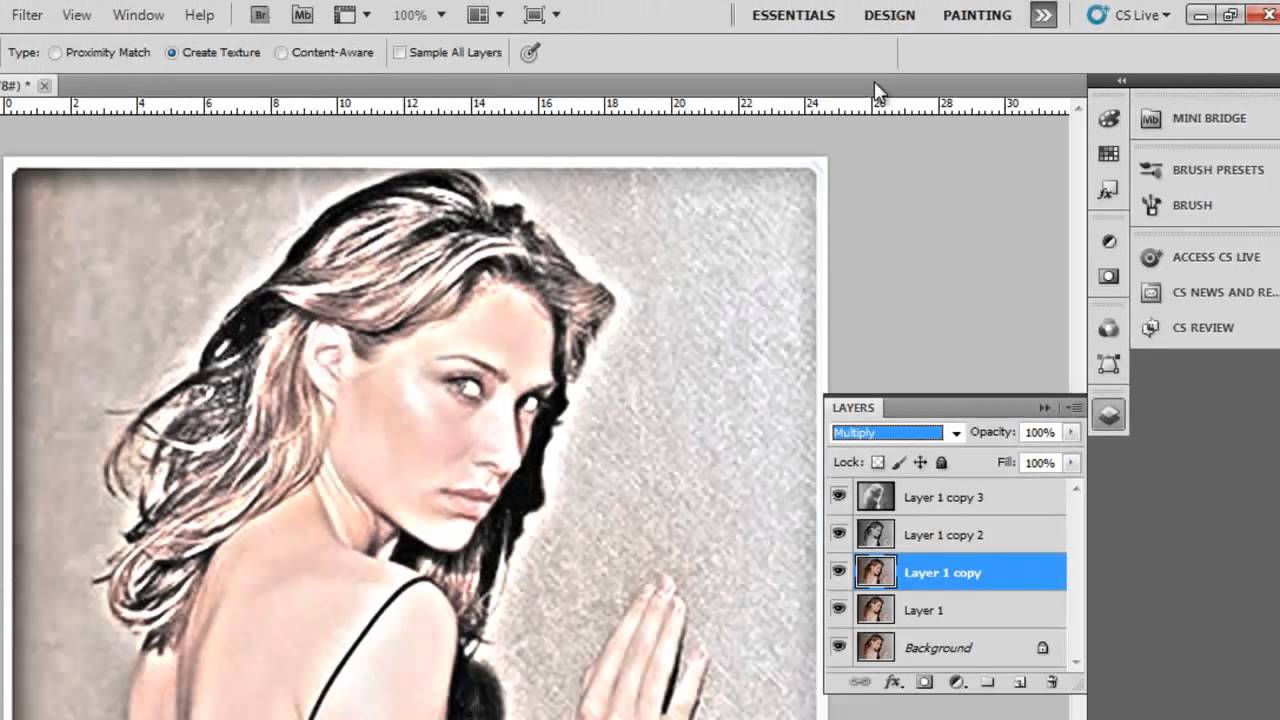Select the Layers panel tab
The height and width of the screenshot is (720, 1280).
point(853,408)
